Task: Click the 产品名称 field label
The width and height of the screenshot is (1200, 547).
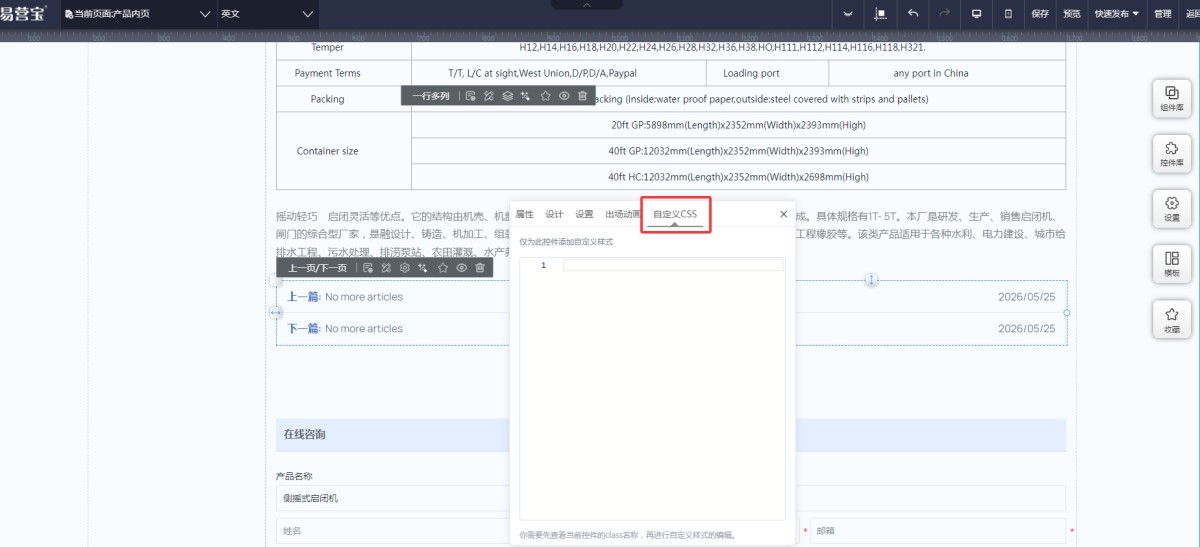Action: point(294,476)
